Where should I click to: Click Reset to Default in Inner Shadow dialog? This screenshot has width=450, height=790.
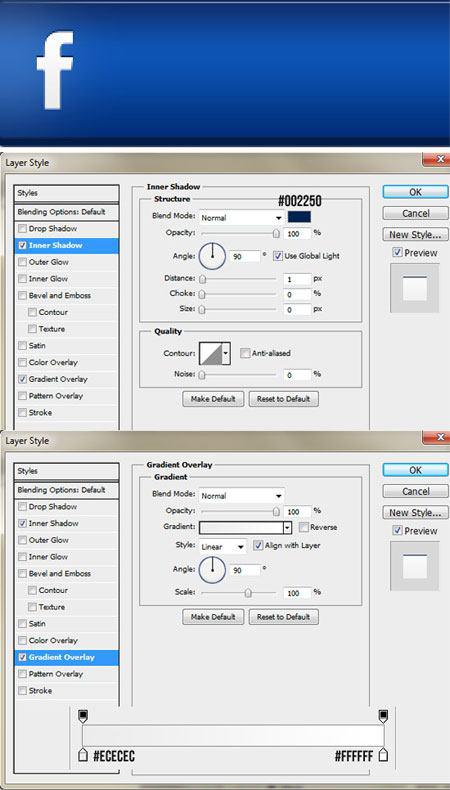point(283,399)
